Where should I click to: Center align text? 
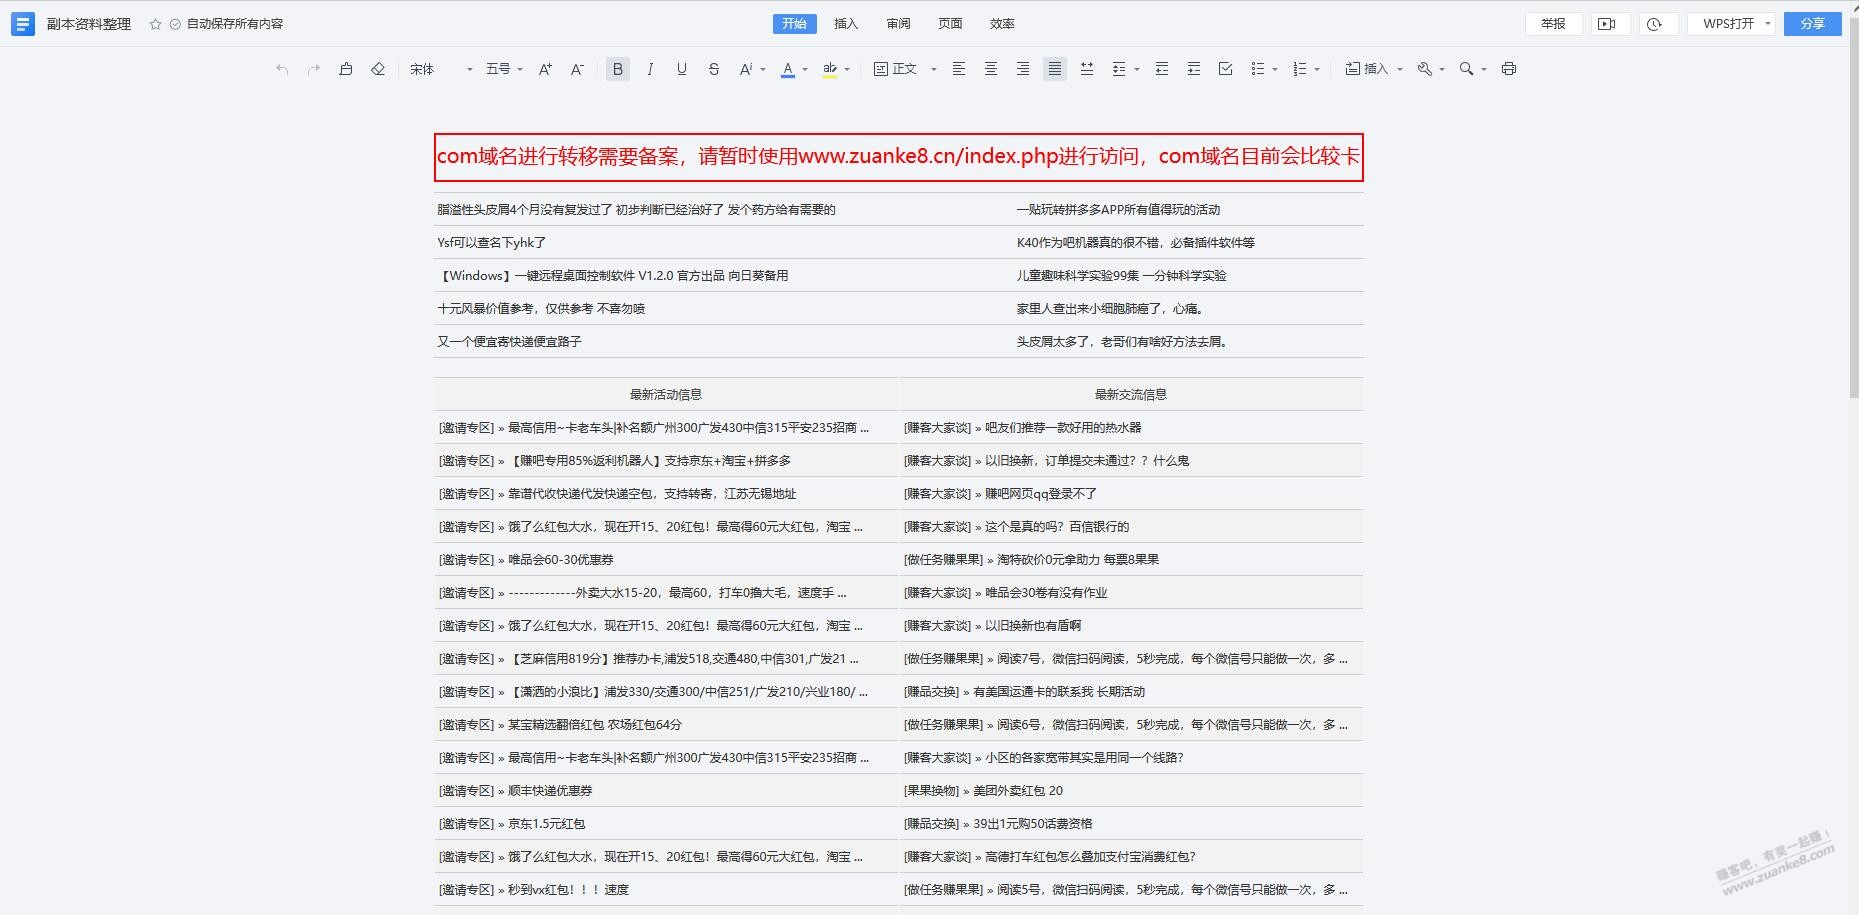pyautogui.click(x=991, y=69)
